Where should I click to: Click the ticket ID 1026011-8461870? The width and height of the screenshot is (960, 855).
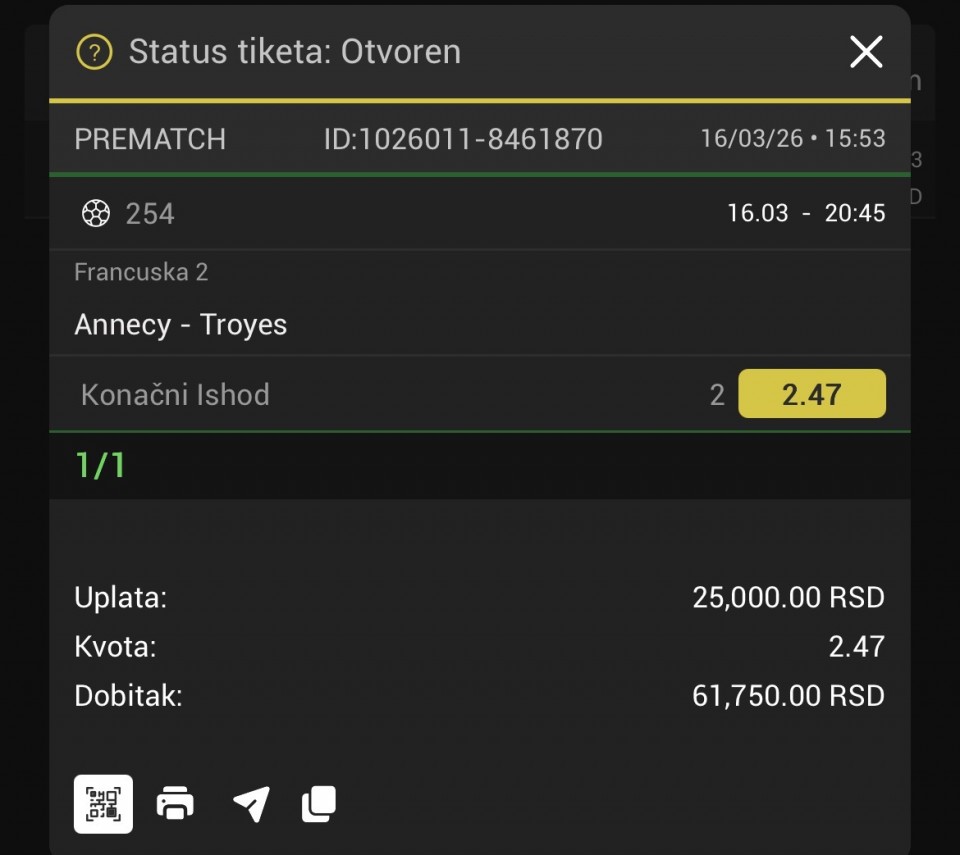click(x=463, y=139)
